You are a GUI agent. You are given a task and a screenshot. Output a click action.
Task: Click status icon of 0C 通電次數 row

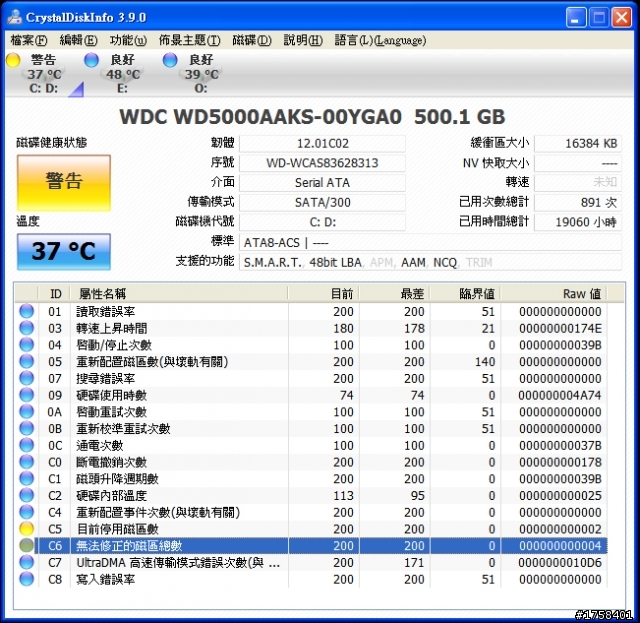click(x=27, y=445)
